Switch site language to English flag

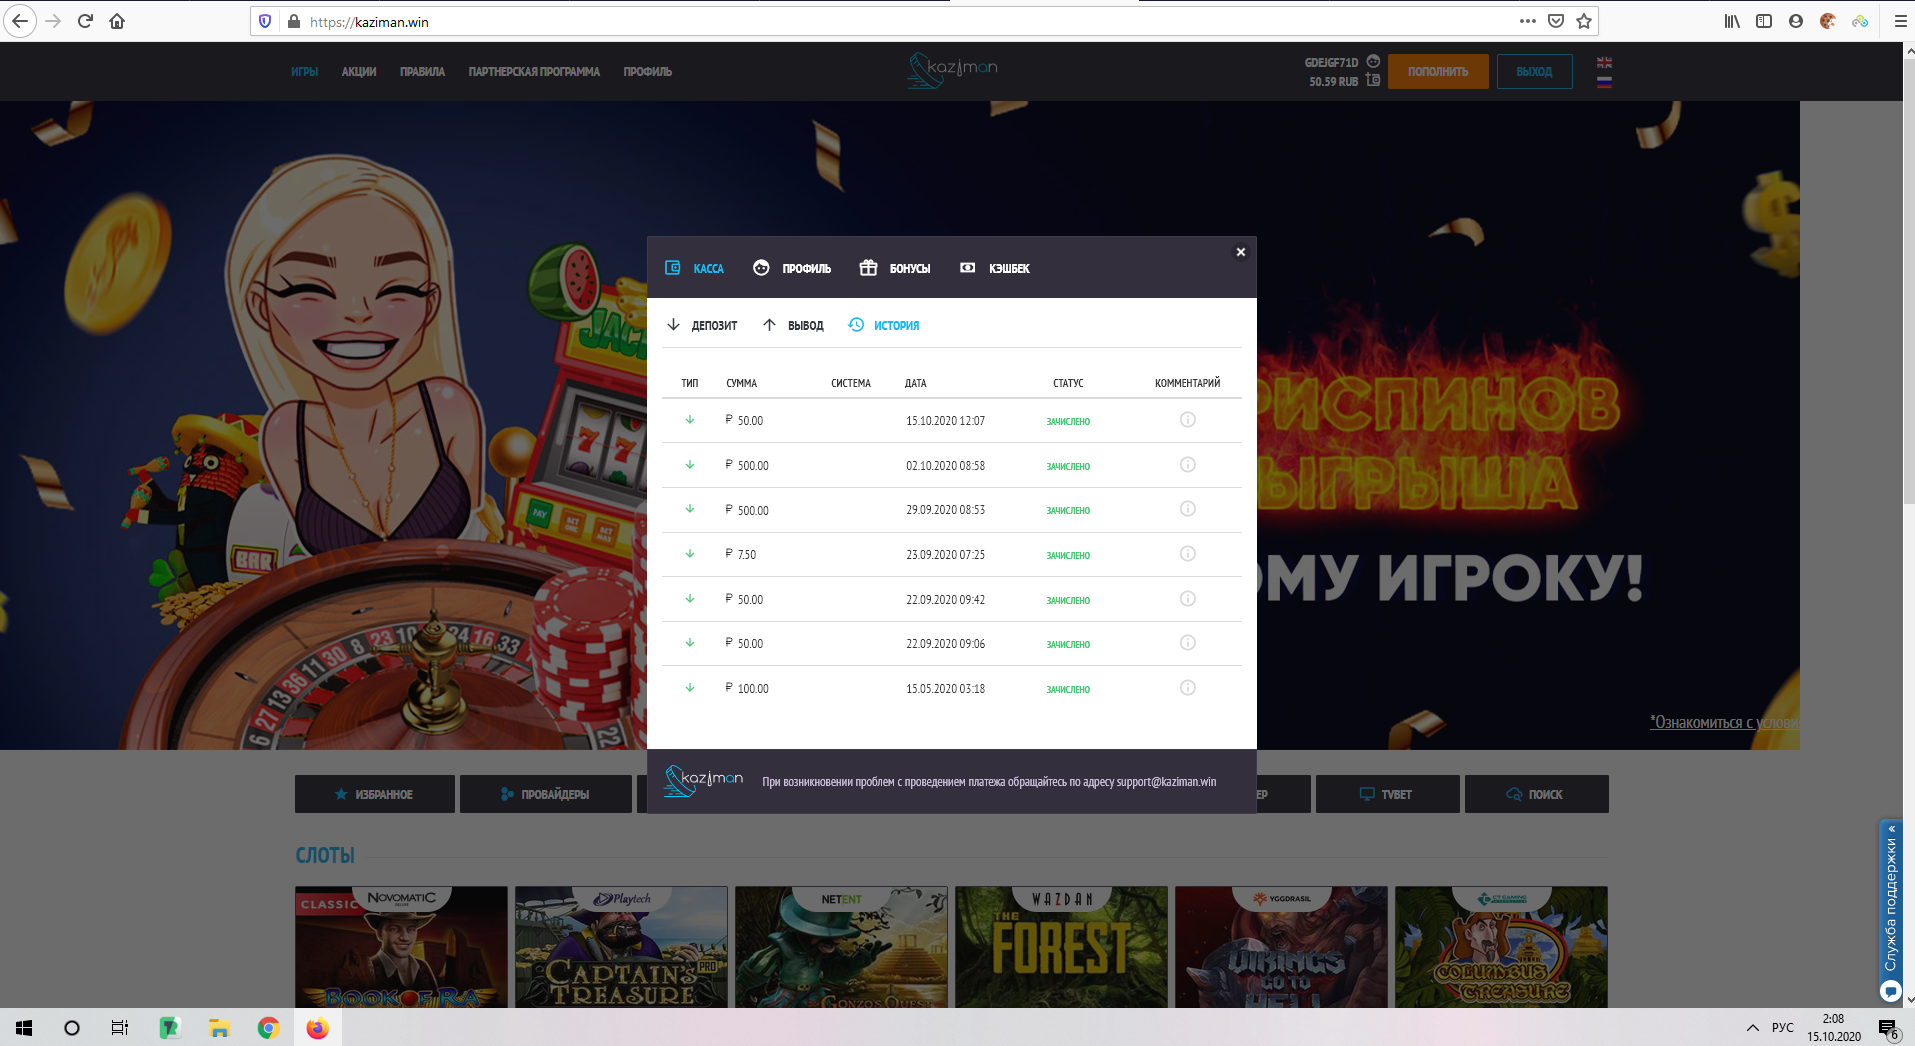click(1604, 63)
